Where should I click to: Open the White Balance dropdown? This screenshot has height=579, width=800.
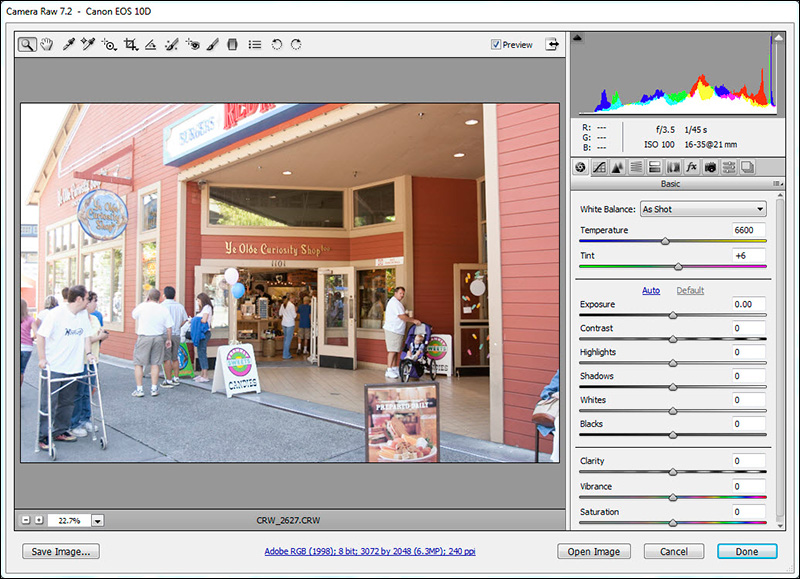pyautogui.click(x=703, y=209)
